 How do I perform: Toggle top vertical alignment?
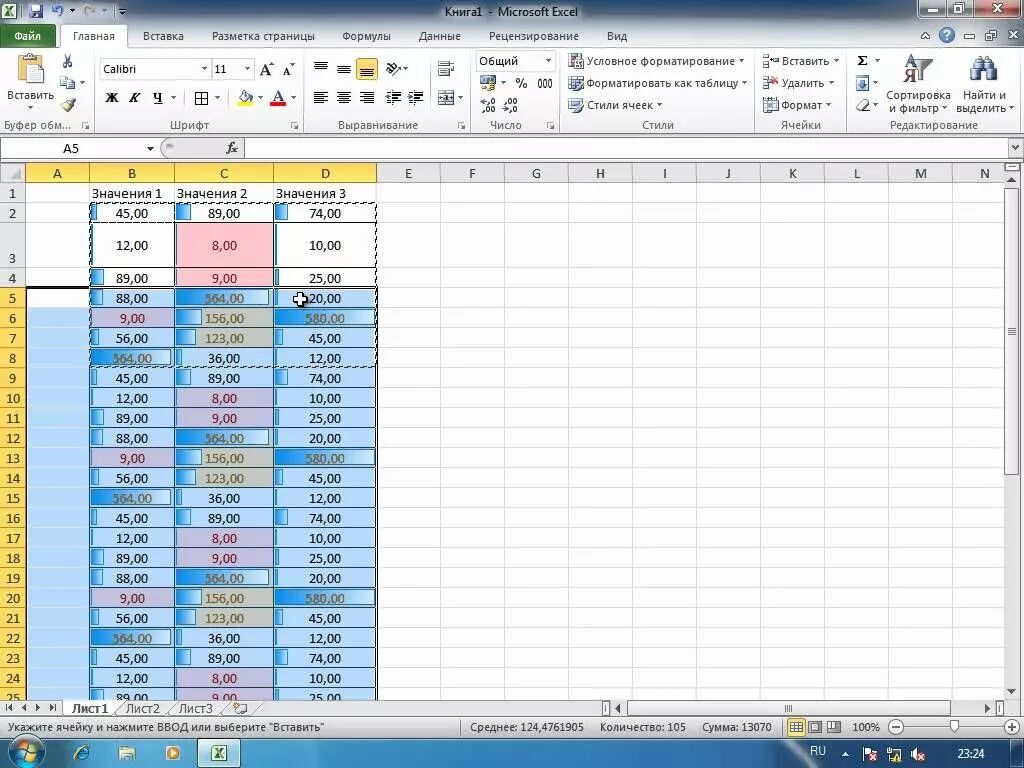click(321, 69)
